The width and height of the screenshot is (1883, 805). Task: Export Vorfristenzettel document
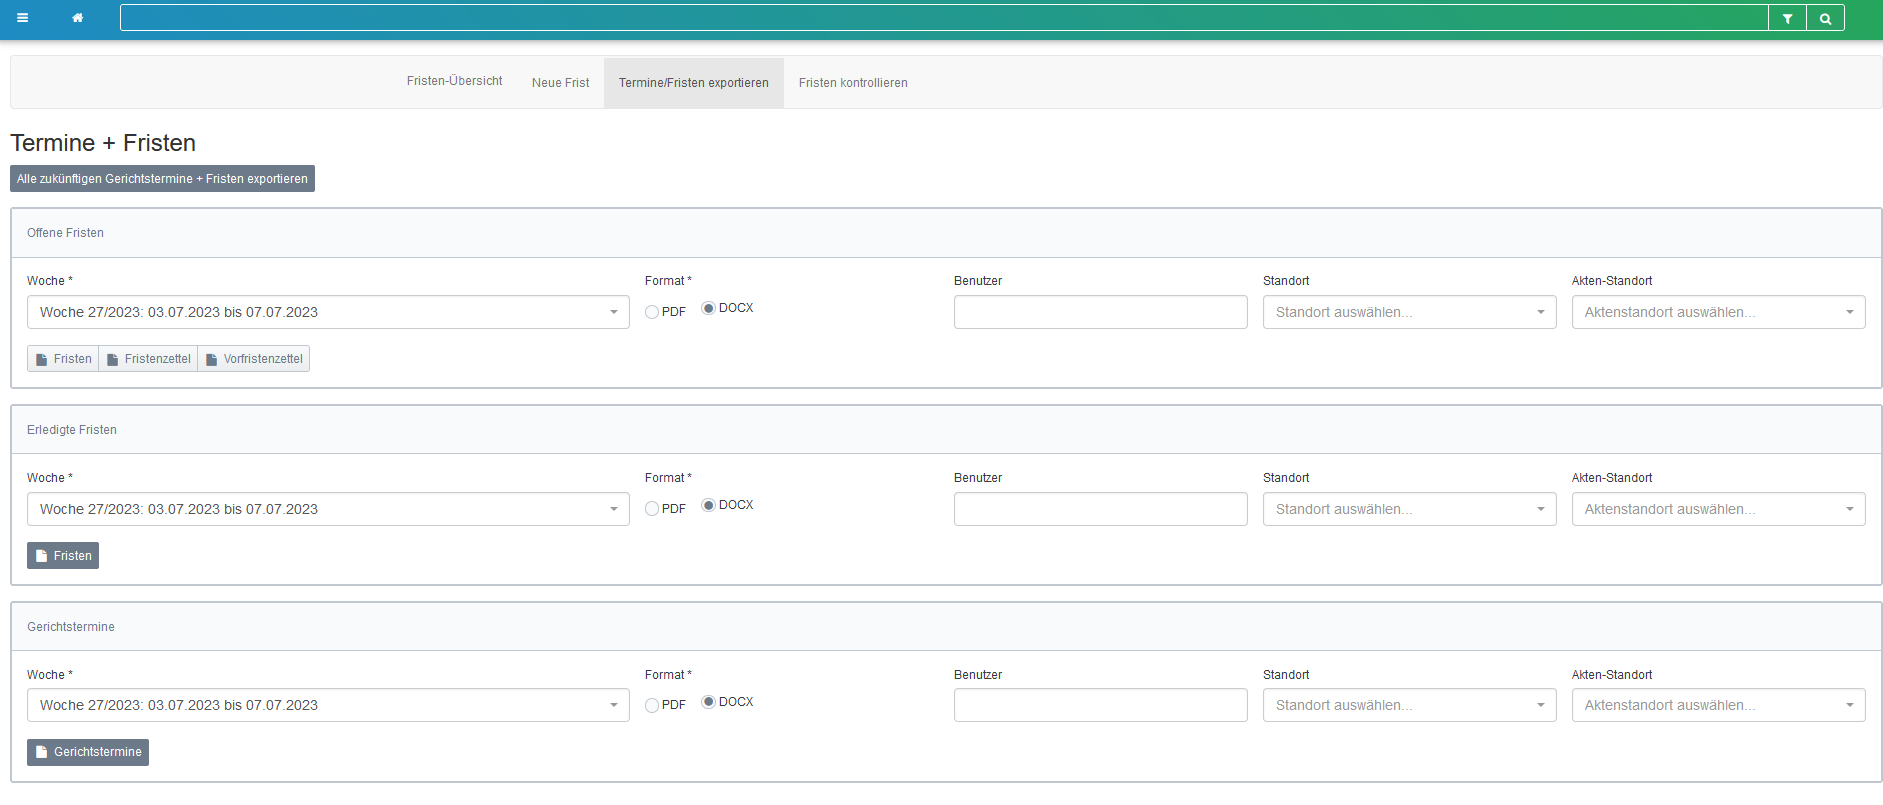coord(254,359)
